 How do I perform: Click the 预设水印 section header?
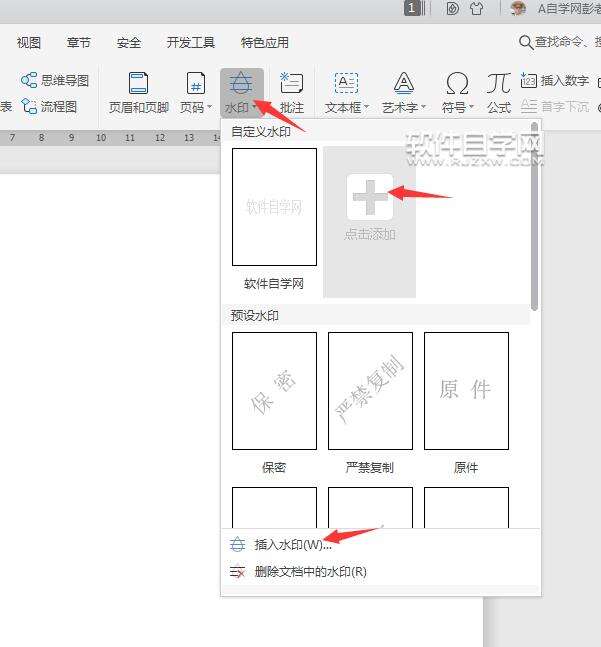pos(255,316)
